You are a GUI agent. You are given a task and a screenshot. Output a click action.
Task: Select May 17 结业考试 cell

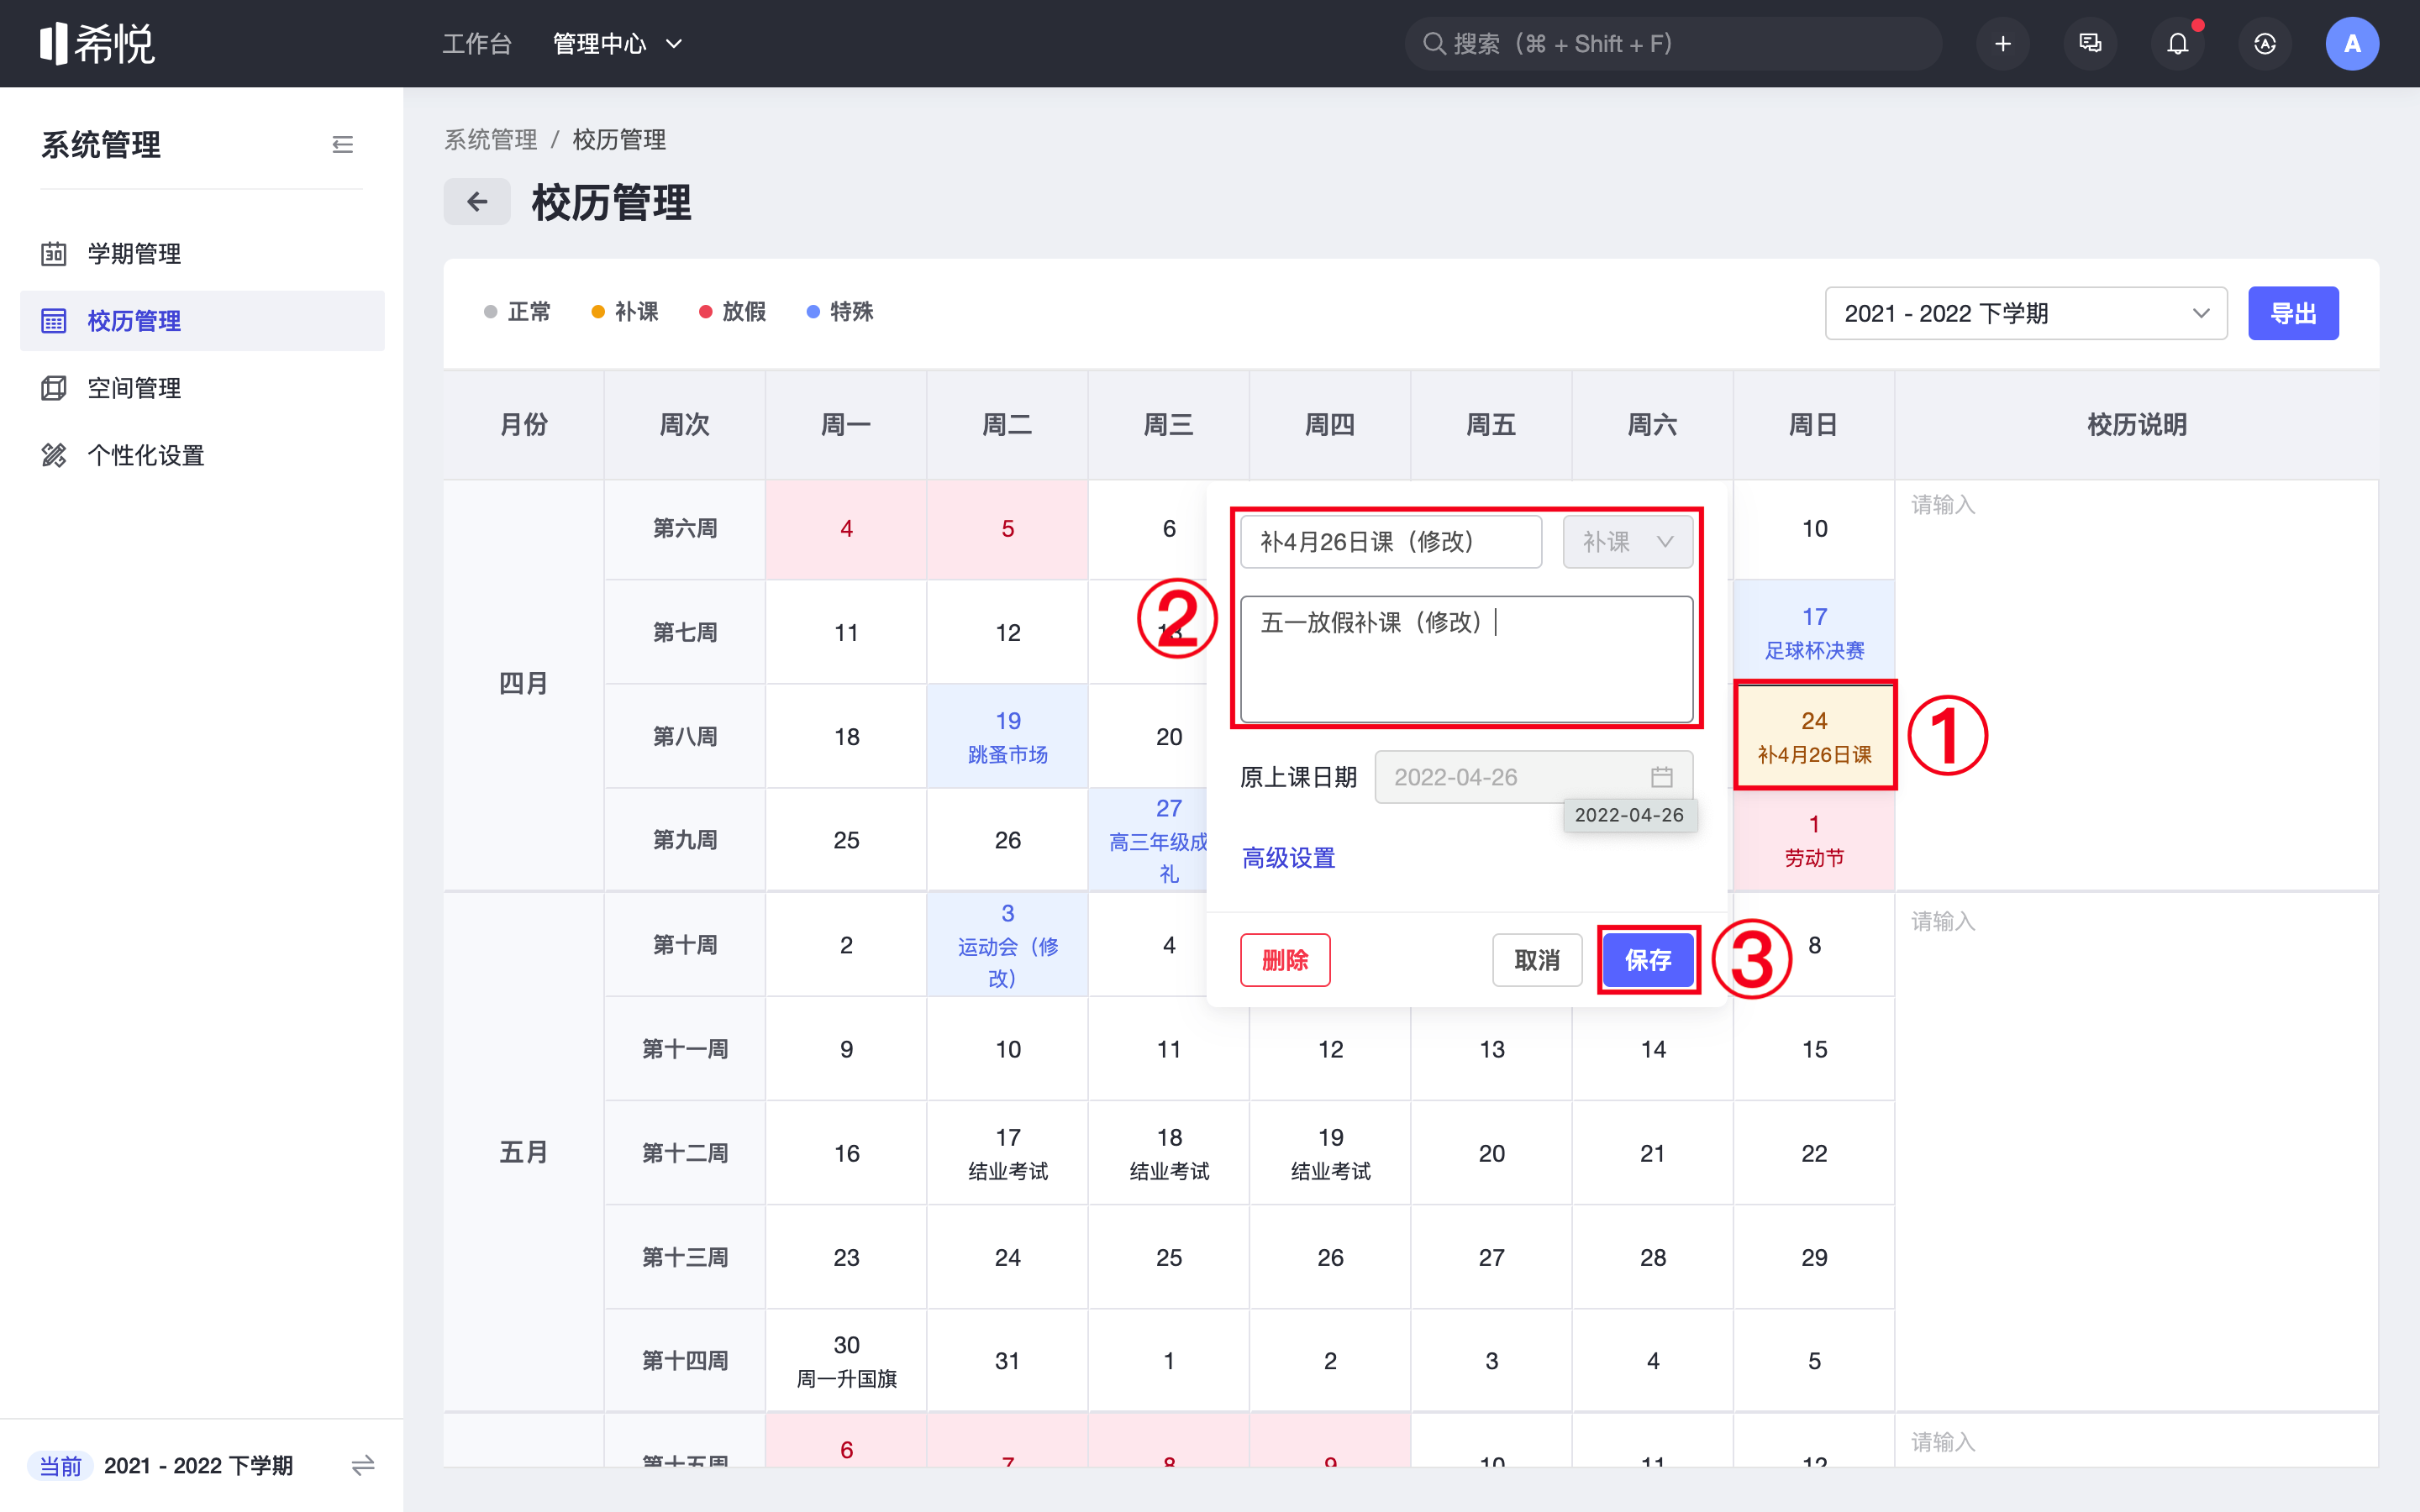point(1007,1153)
